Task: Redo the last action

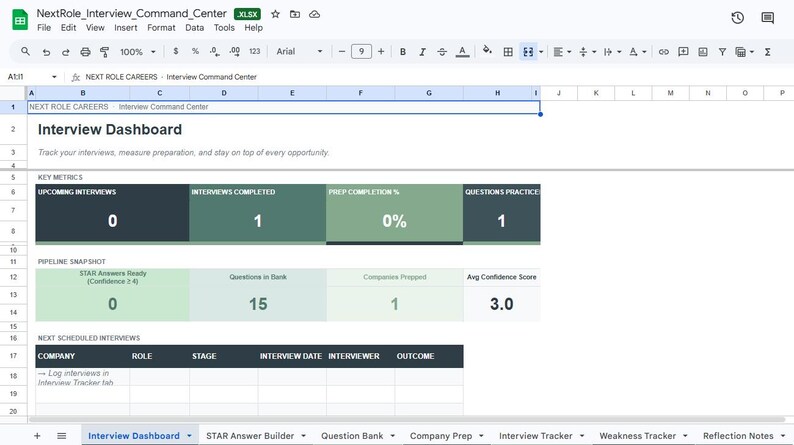Action: point(65,52)
